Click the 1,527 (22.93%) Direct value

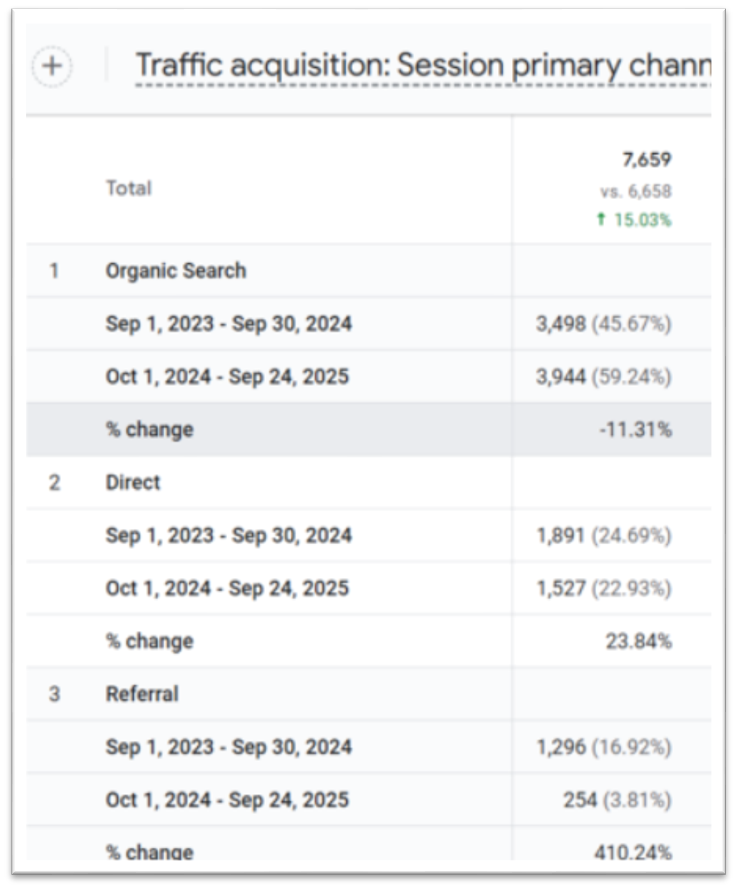(x=604, y=588)
